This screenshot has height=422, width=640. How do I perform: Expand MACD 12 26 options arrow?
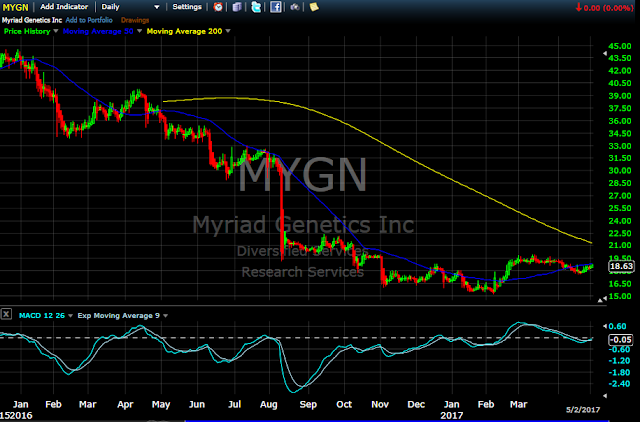(x=70, y=315)
